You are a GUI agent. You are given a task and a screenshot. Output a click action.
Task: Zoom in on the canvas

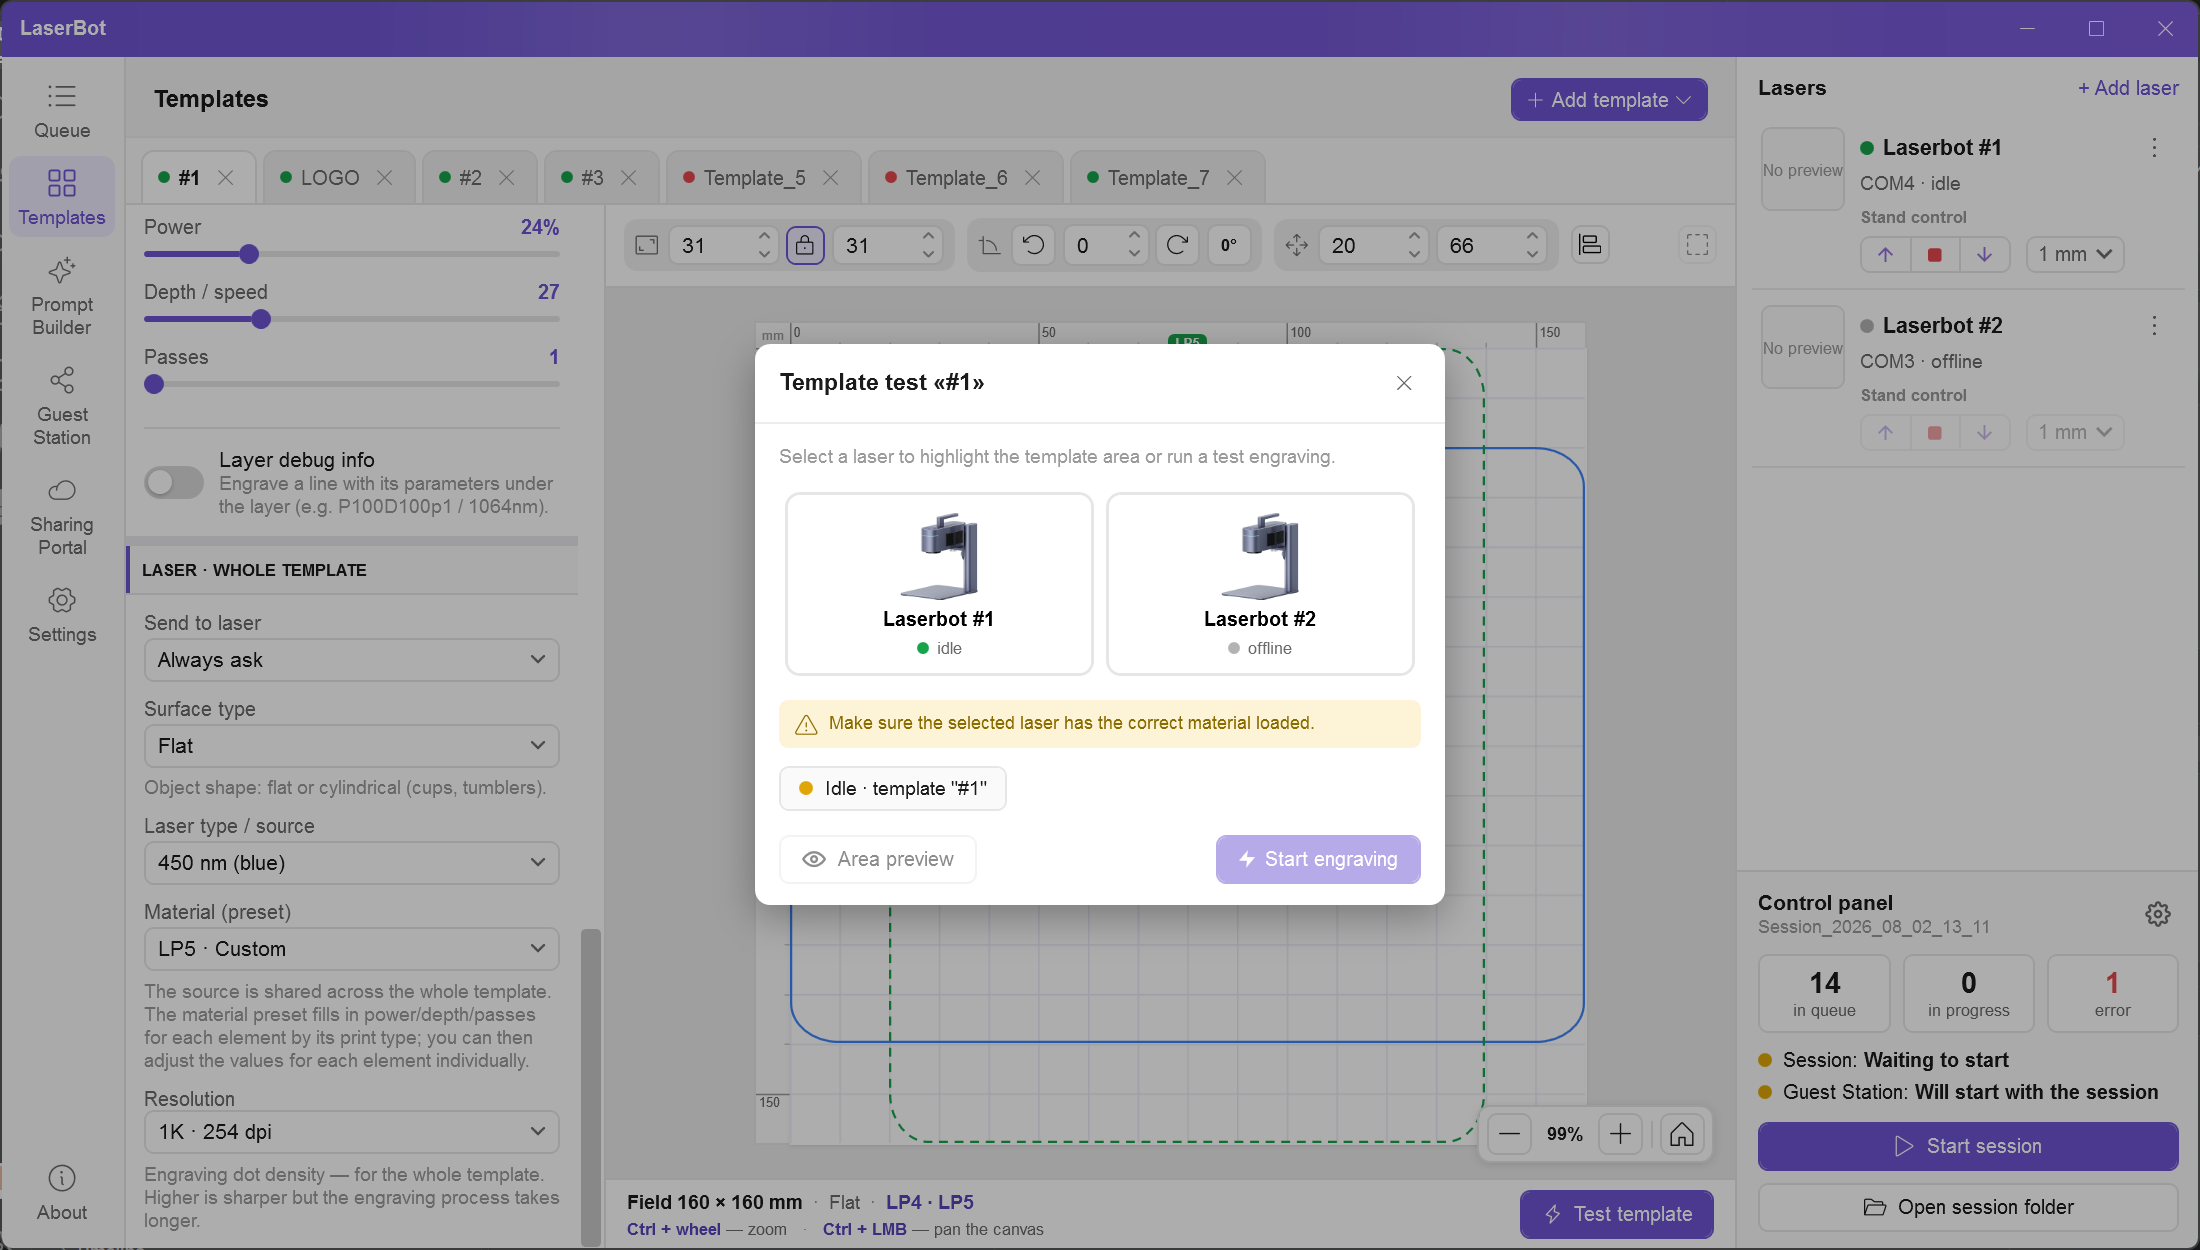coord(1620,1134)
